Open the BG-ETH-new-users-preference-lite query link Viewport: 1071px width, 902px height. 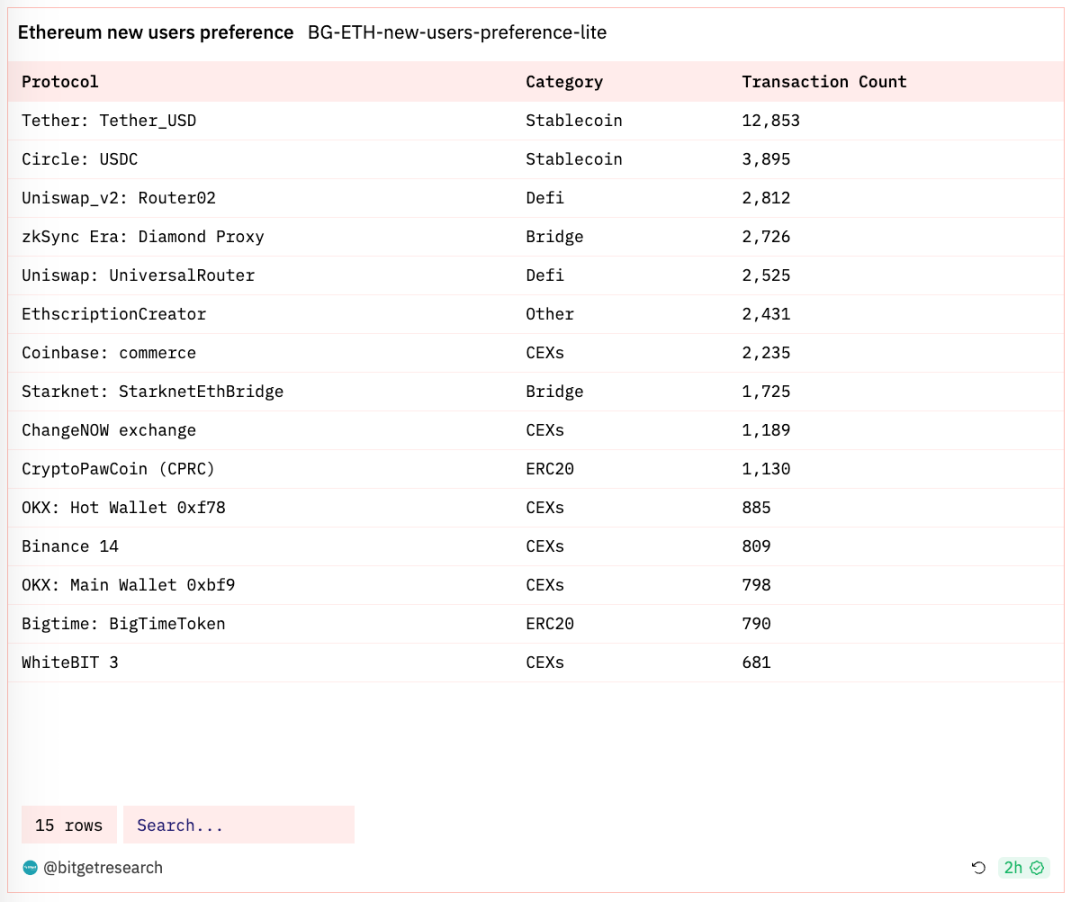[456, 32]
